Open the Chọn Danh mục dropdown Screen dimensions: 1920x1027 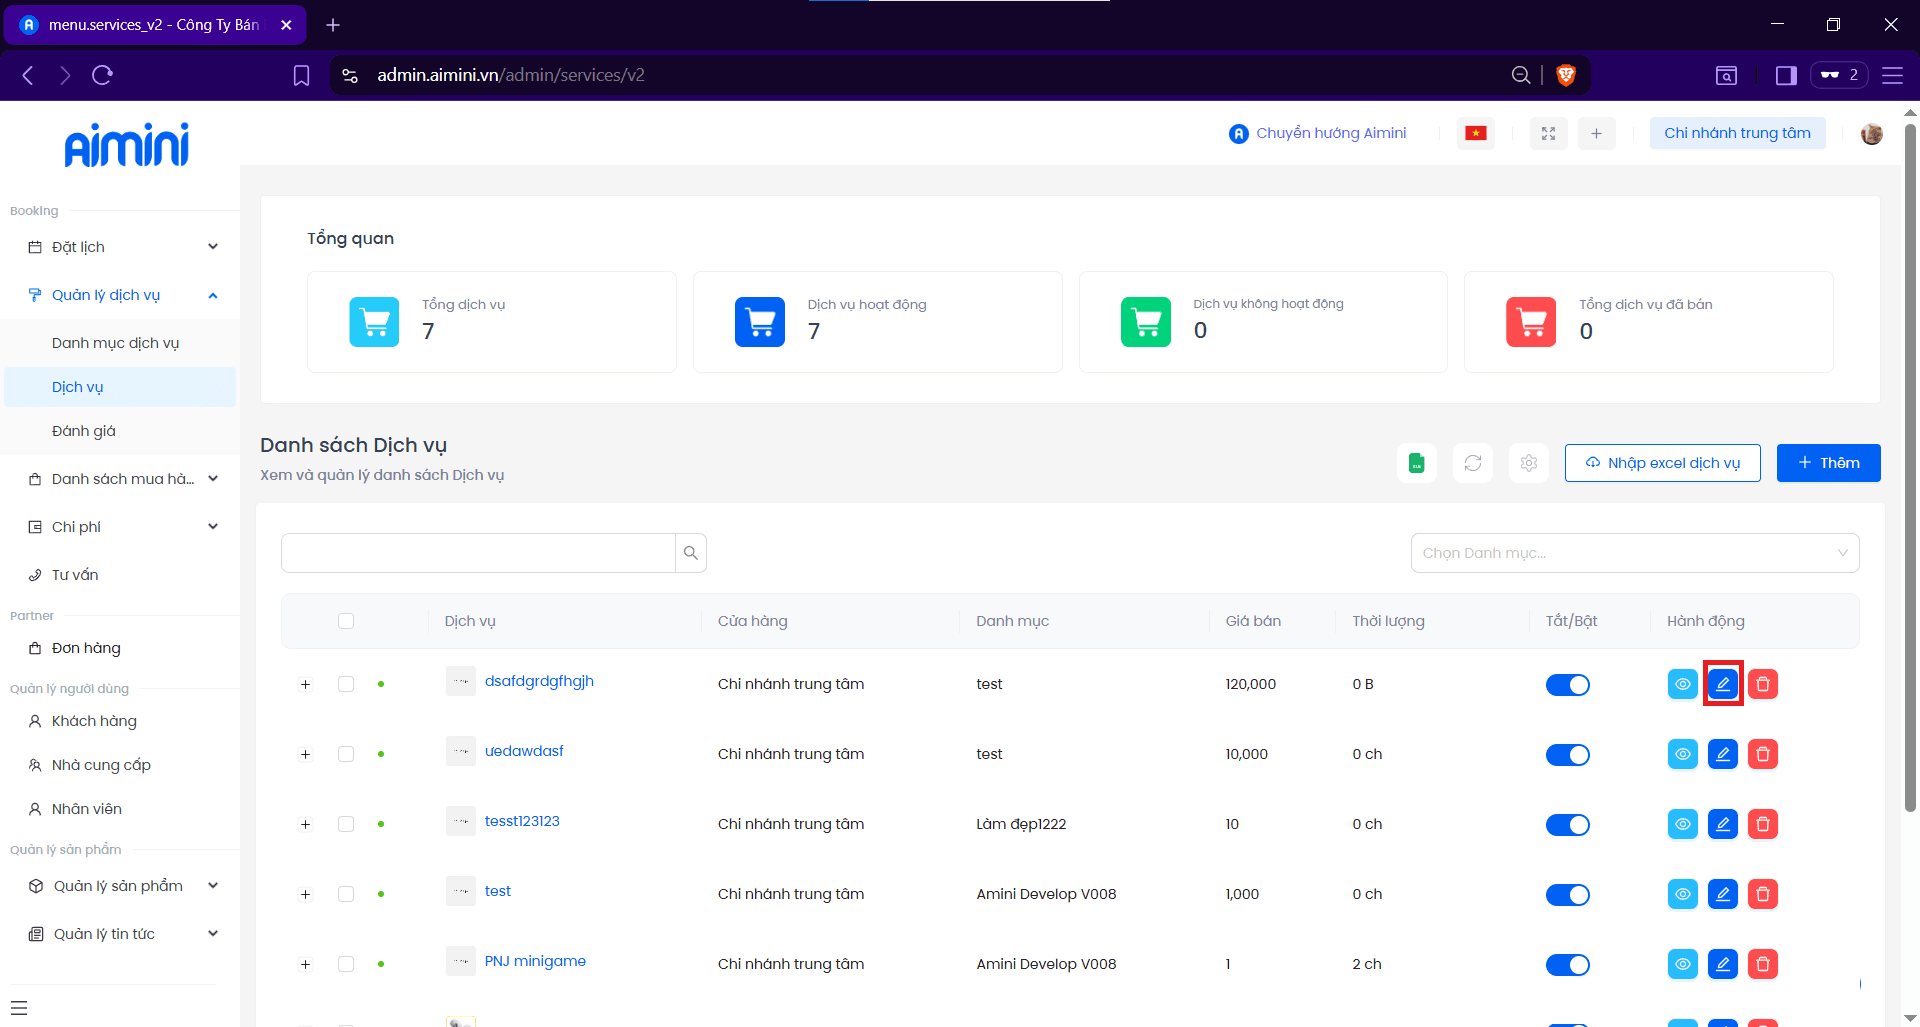1634,553
